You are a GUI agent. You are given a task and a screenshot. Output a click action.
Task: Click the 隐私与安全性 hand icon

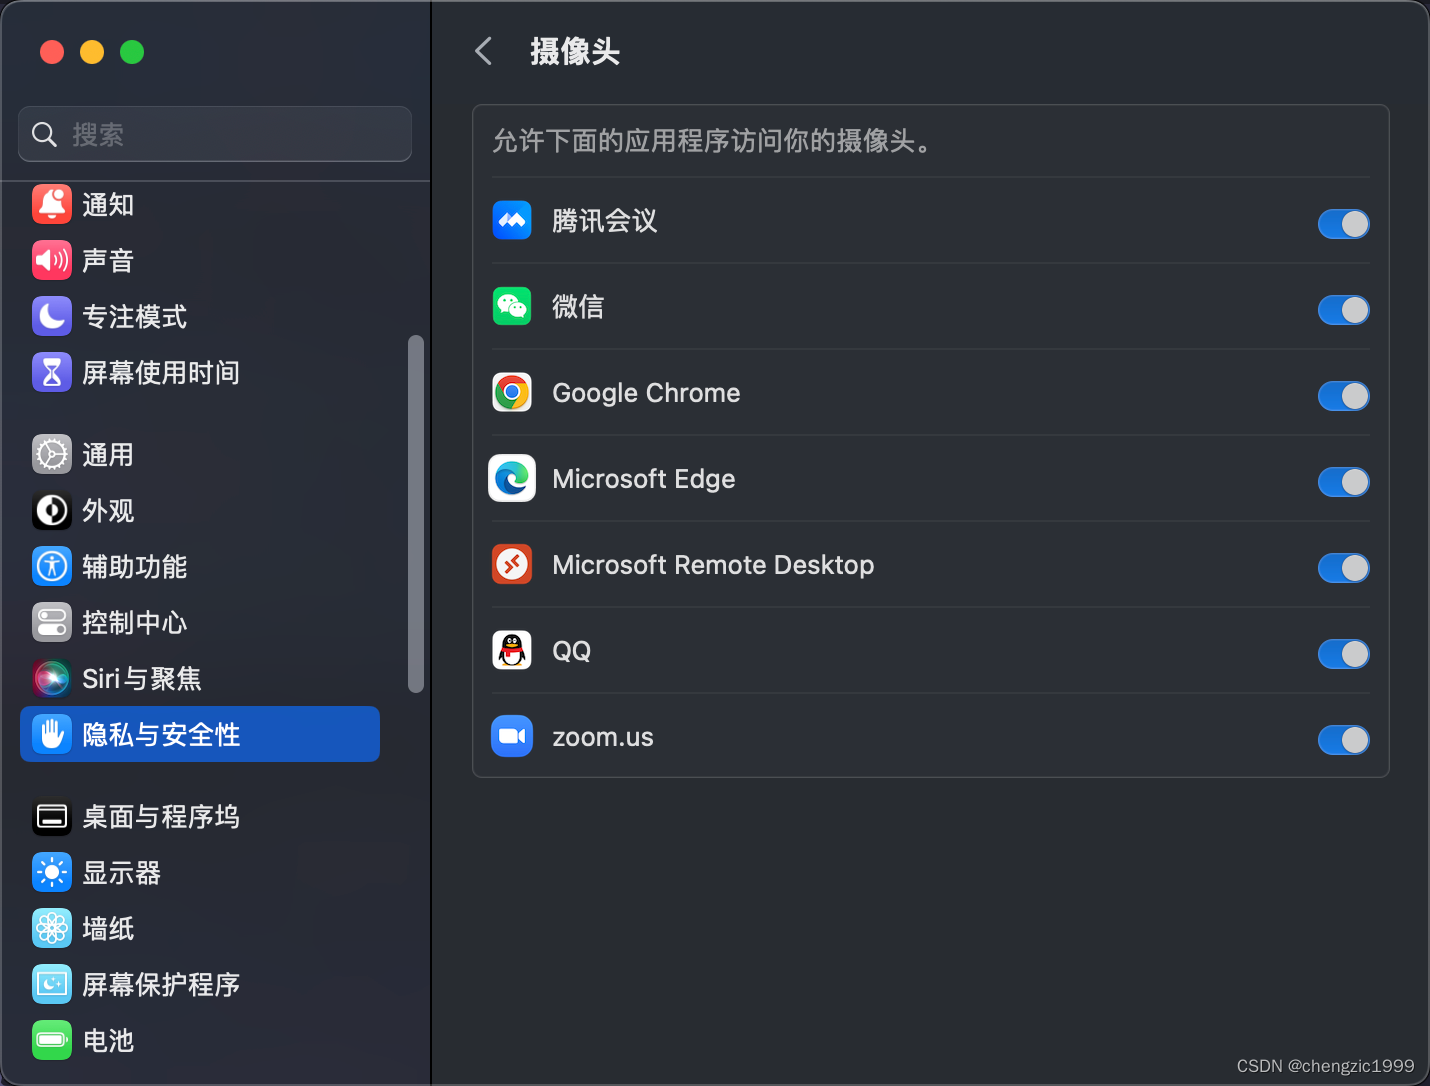52,734
